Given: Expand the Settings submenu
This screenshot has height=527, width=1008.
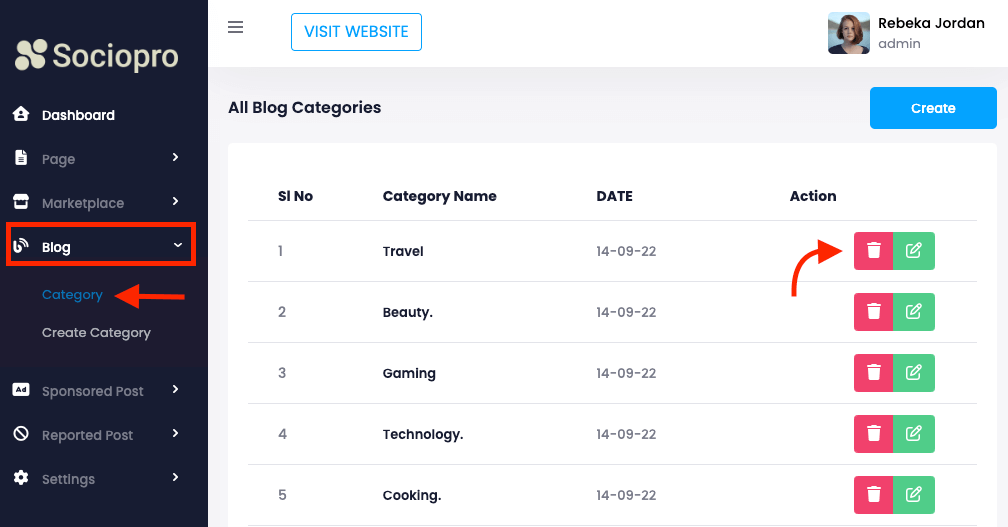Looking at the screenshot, I should tap(176, 478).
